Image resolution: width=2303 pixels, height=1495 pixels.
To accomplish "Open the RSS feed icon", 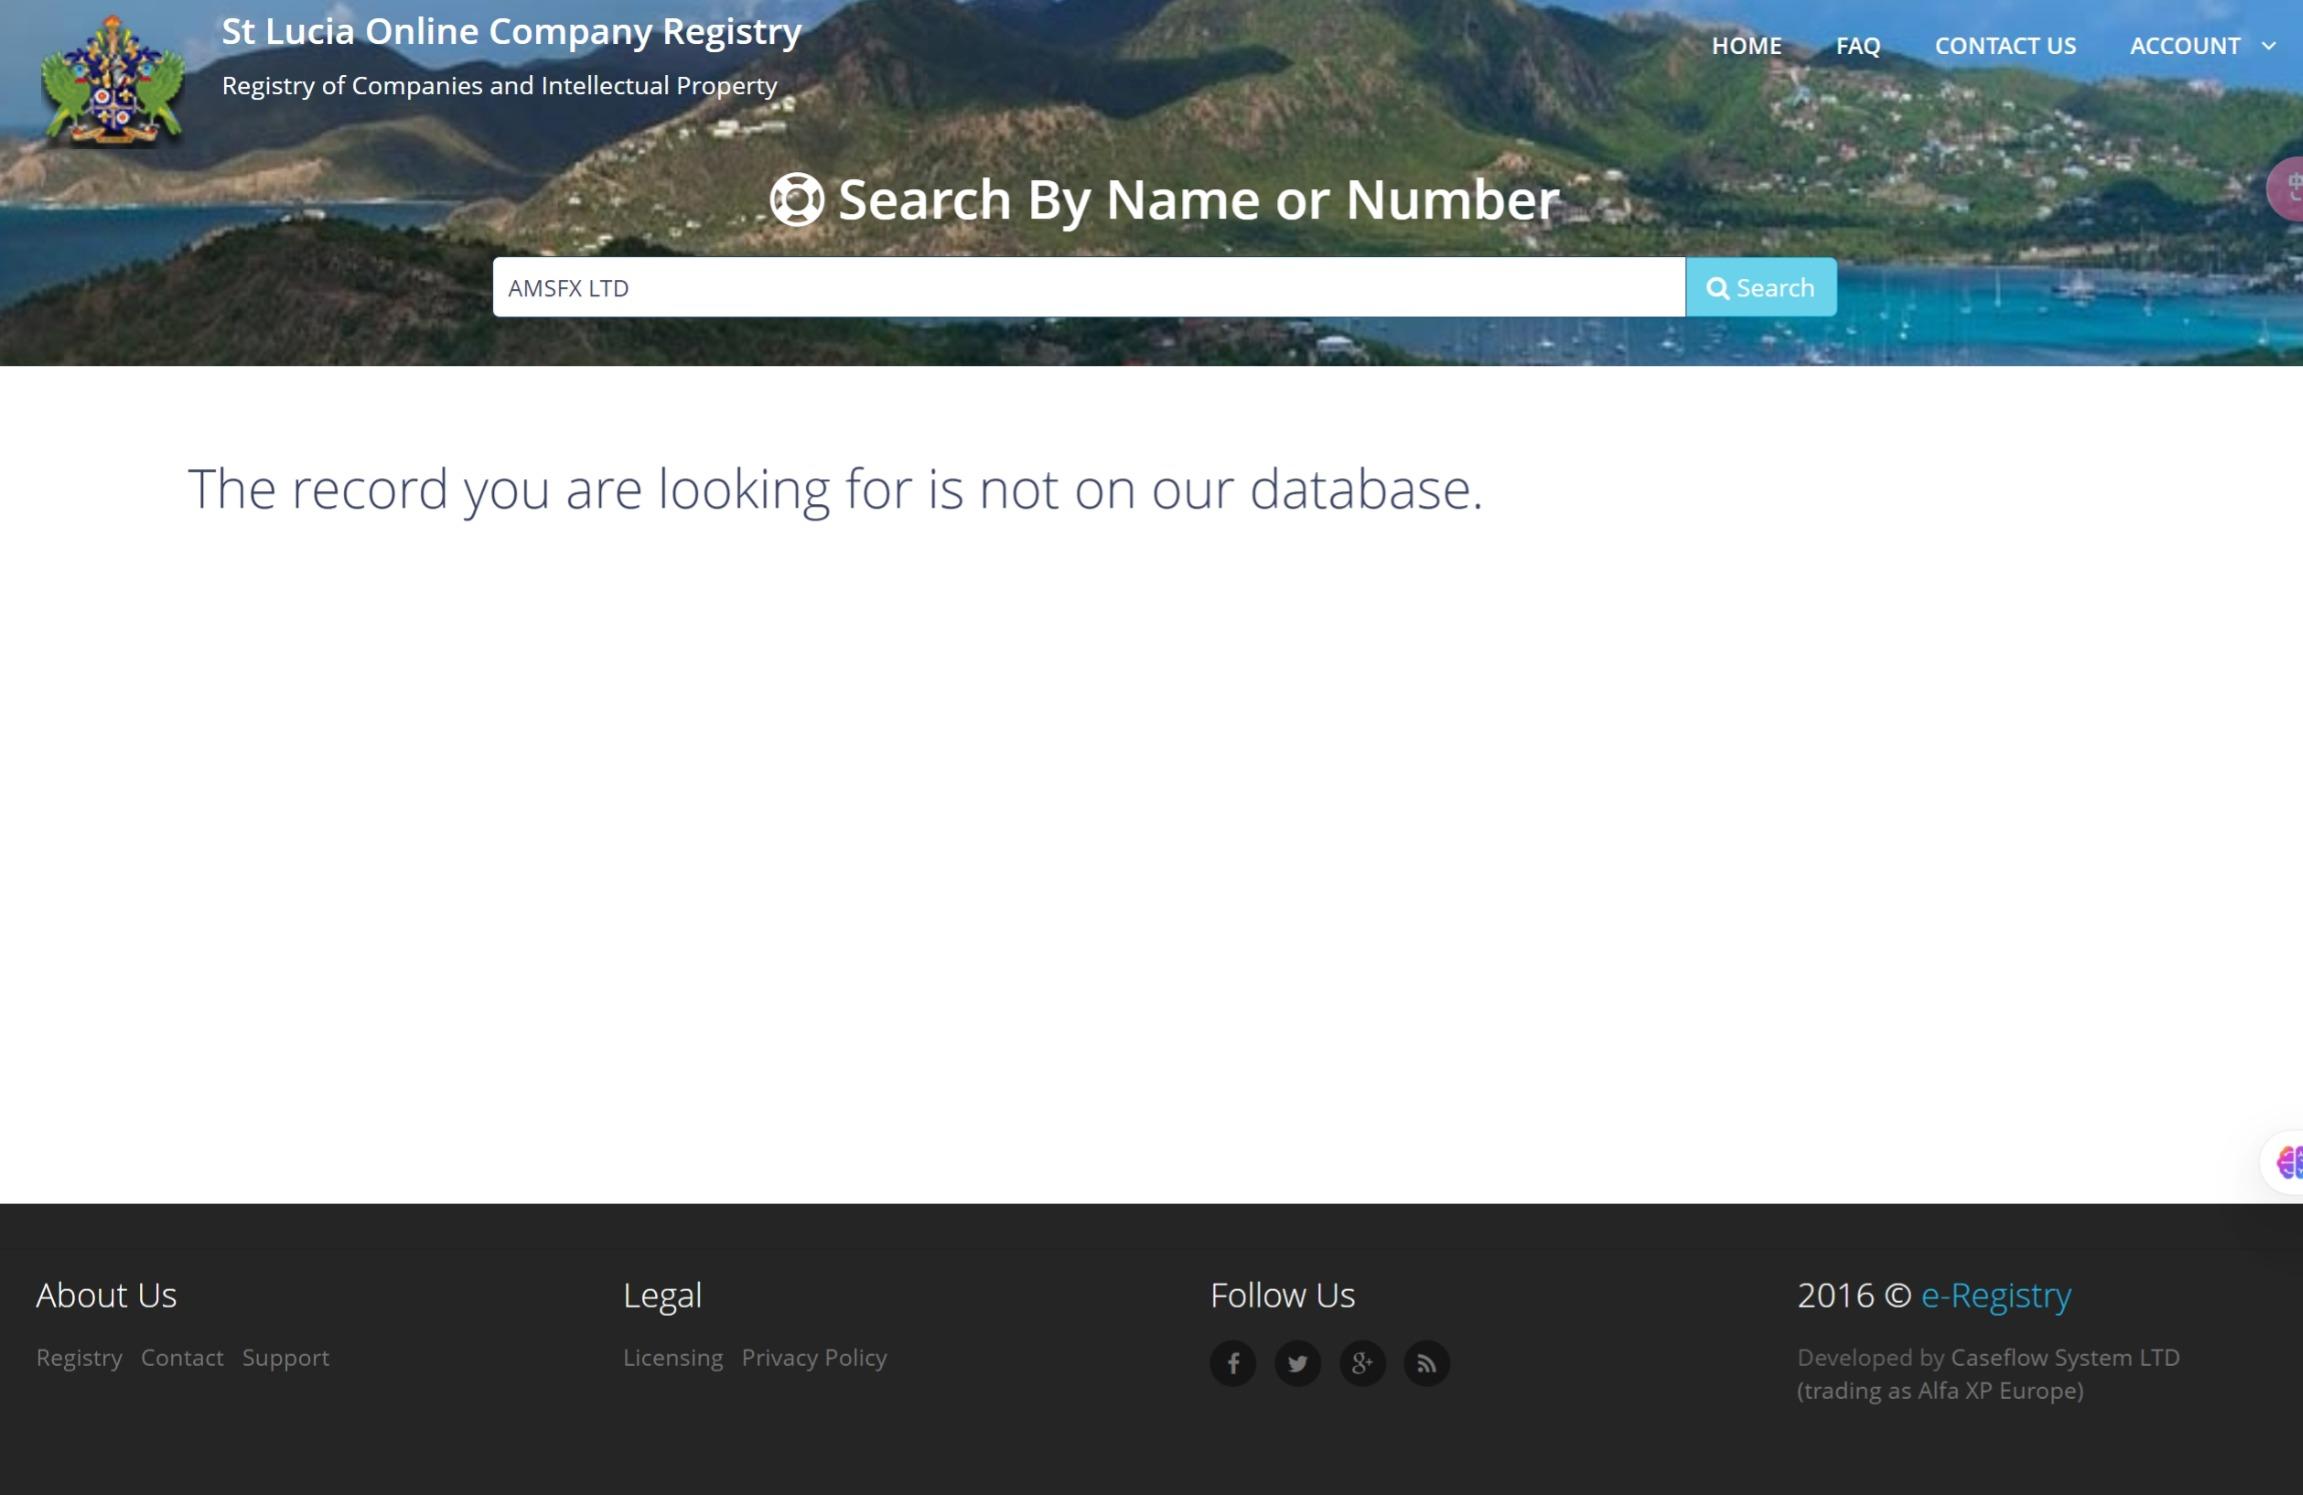I will click(x=1426, y=1363).
